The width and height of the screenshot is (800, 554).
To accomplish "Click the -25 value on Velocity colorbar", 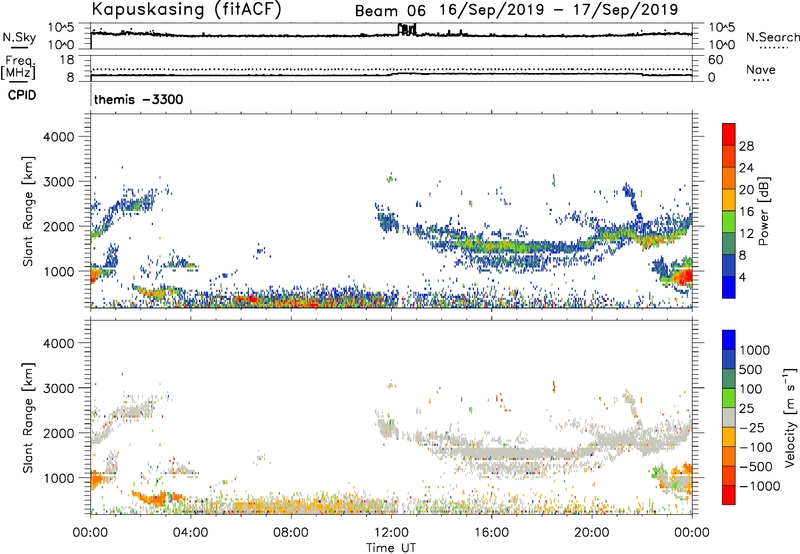I will pos(752,428).
